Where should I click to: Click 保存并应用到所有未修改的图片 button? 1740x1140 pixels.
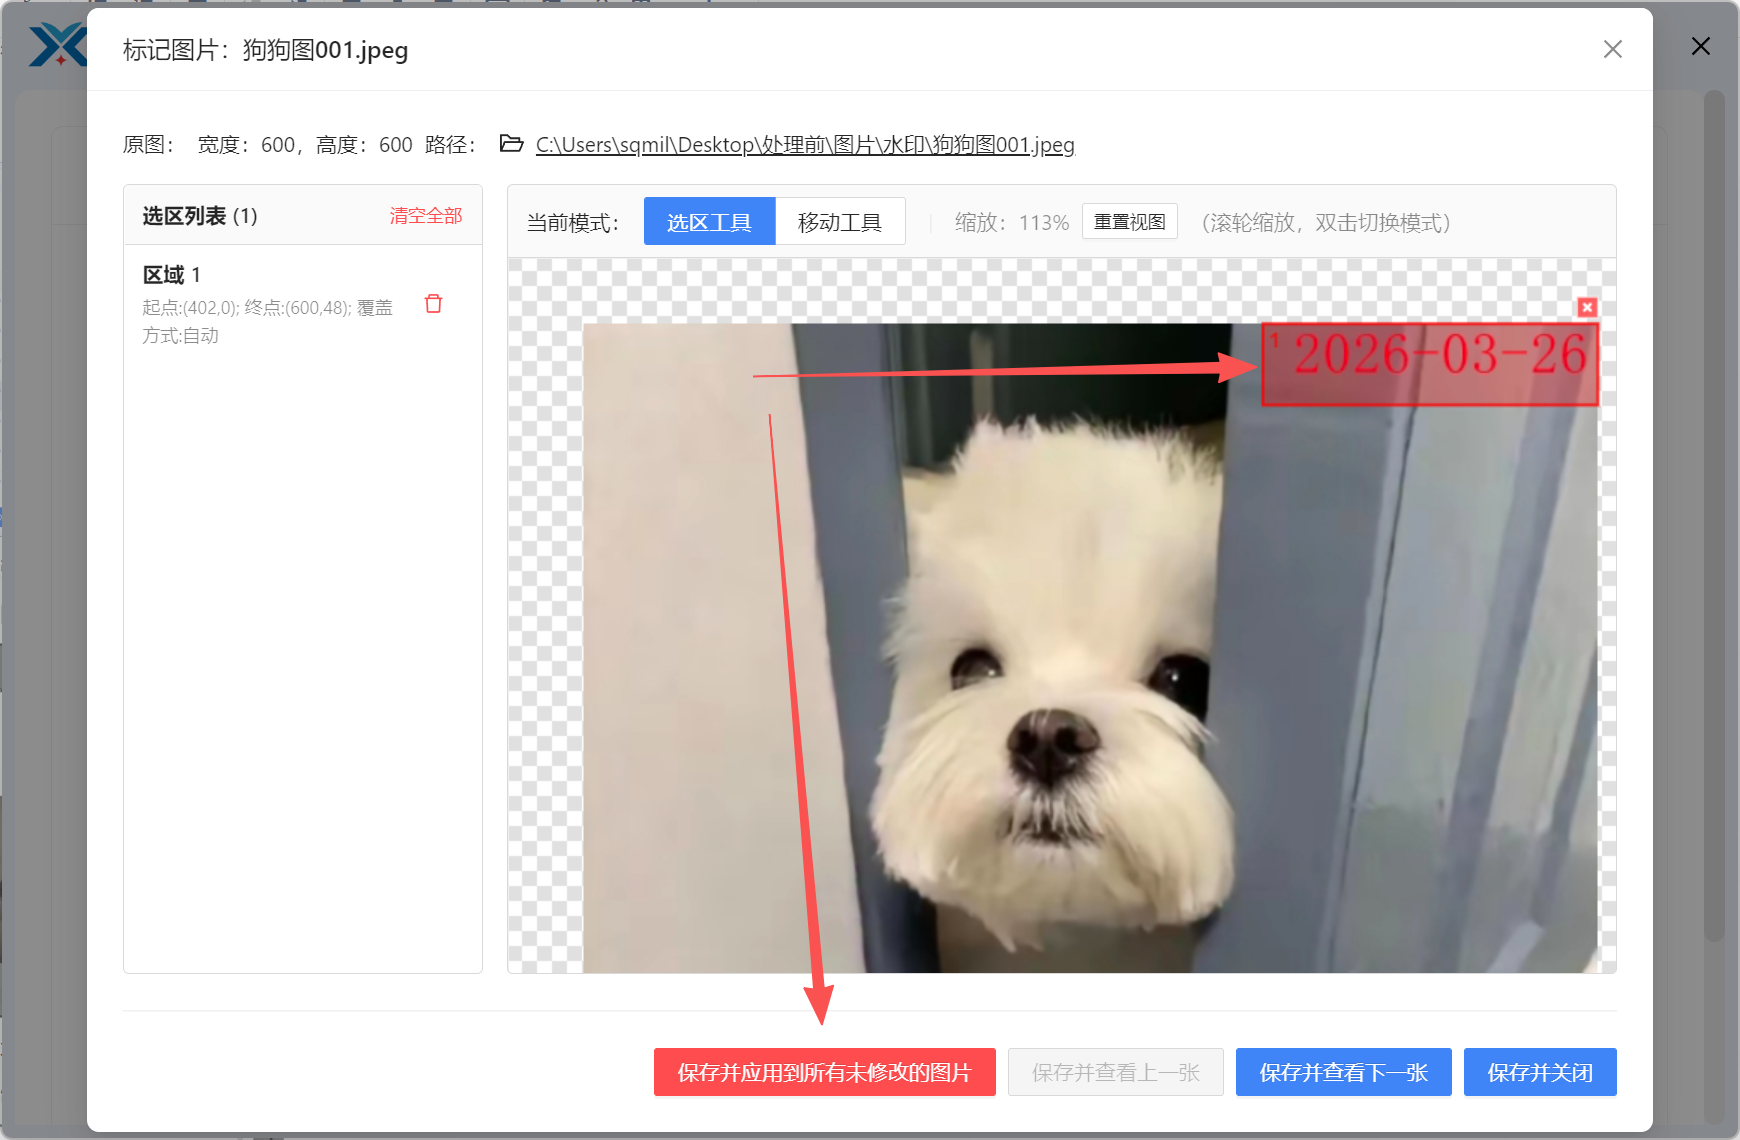click(824, 1072)
